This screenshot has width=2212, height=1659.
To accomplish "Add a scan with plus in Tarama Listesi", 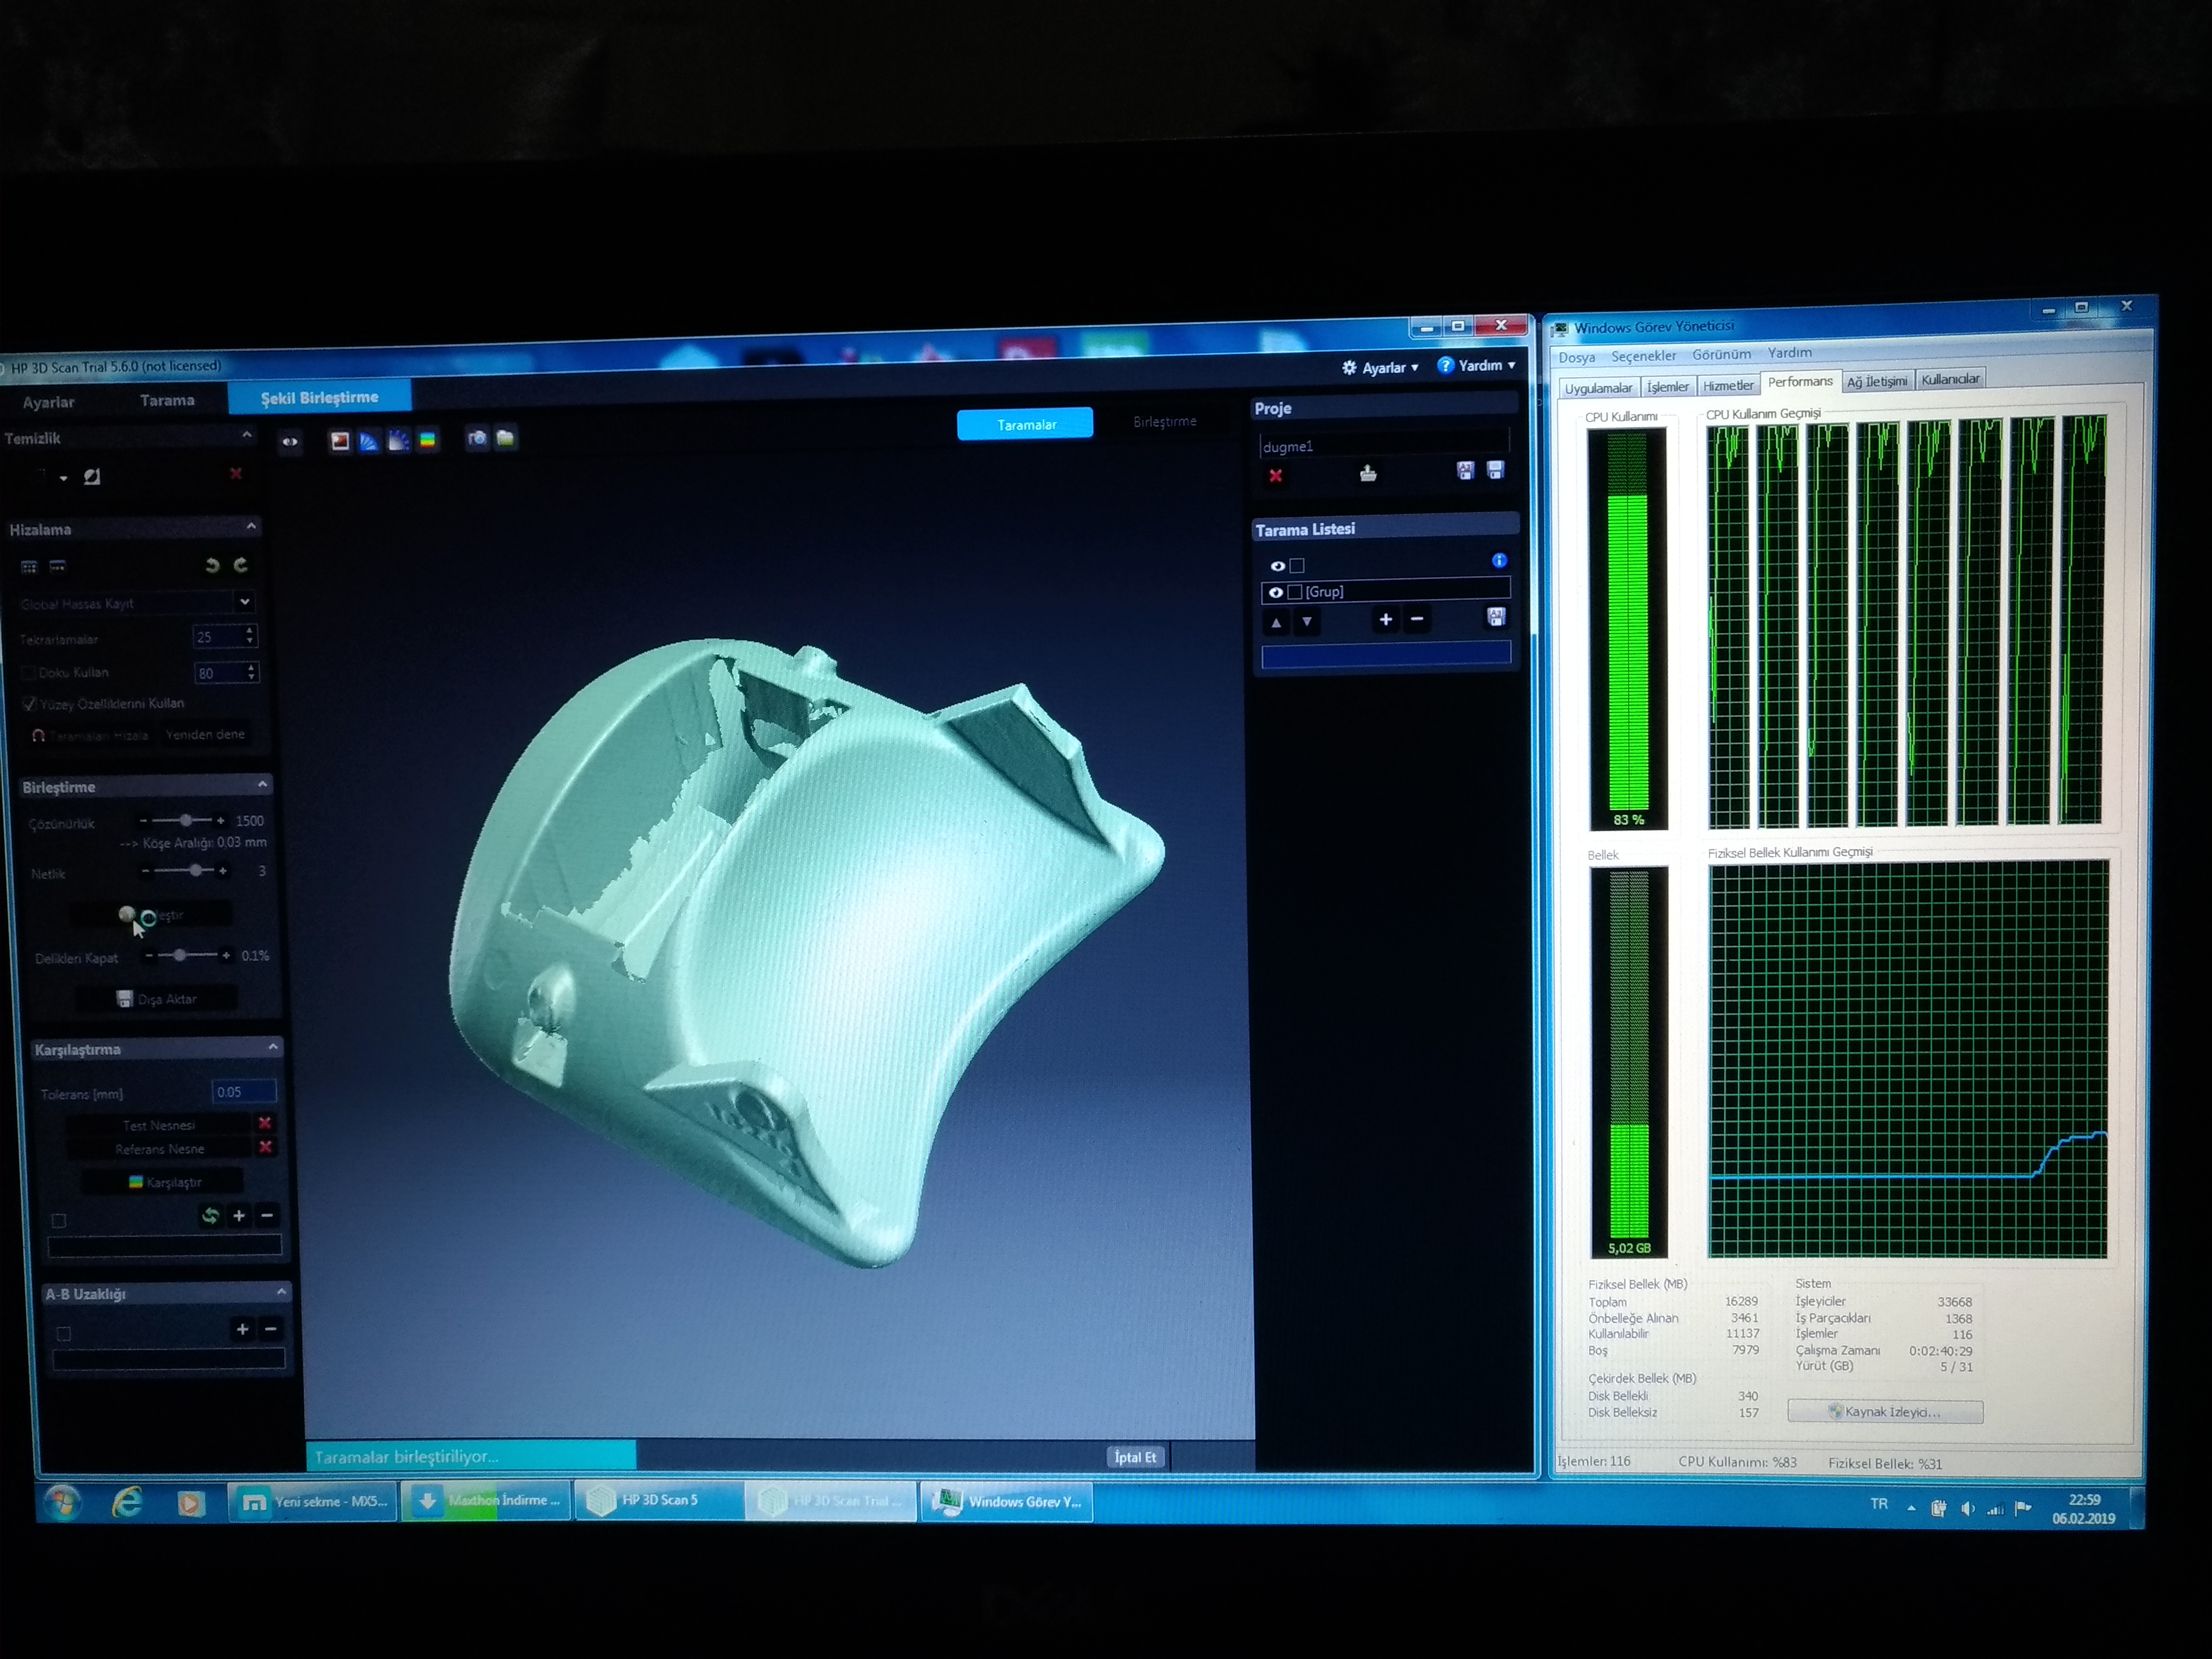I will (1385, 619).
